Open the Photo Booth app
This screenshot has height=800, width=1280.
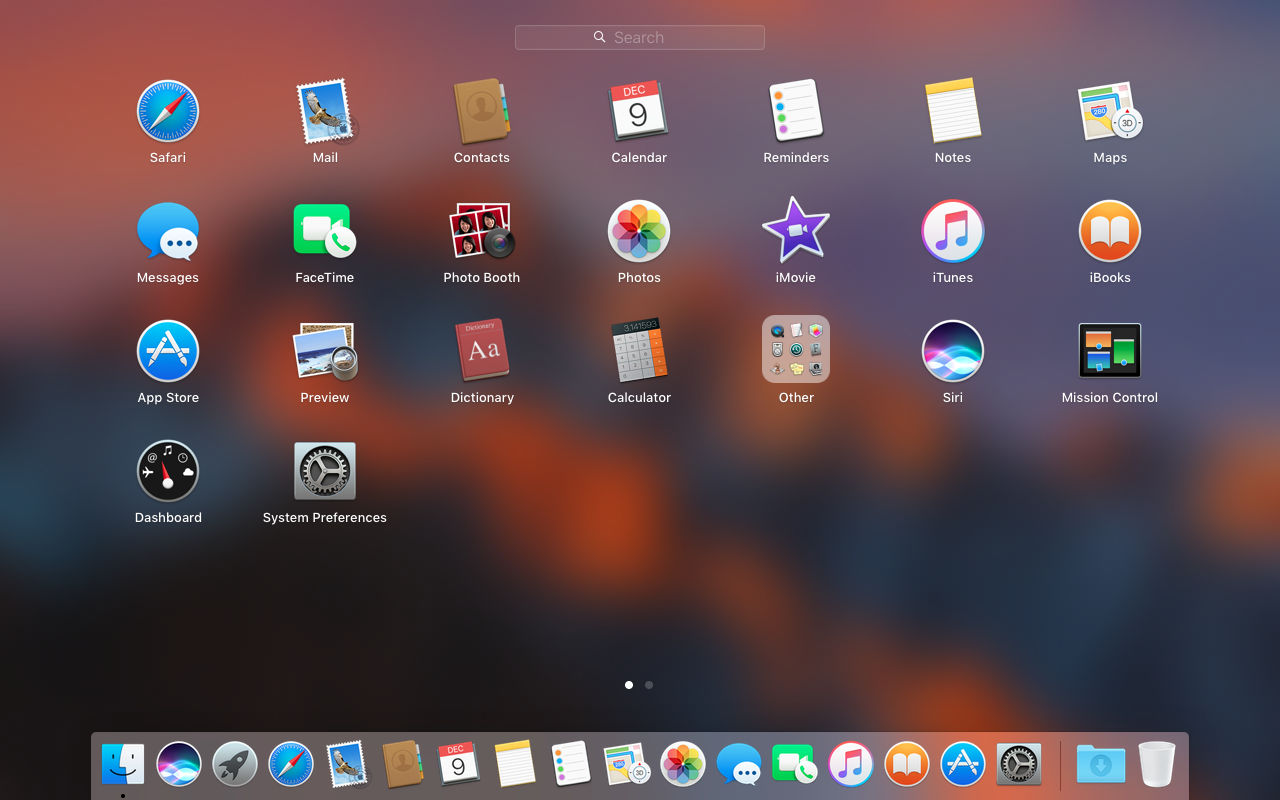pos(482,231)
